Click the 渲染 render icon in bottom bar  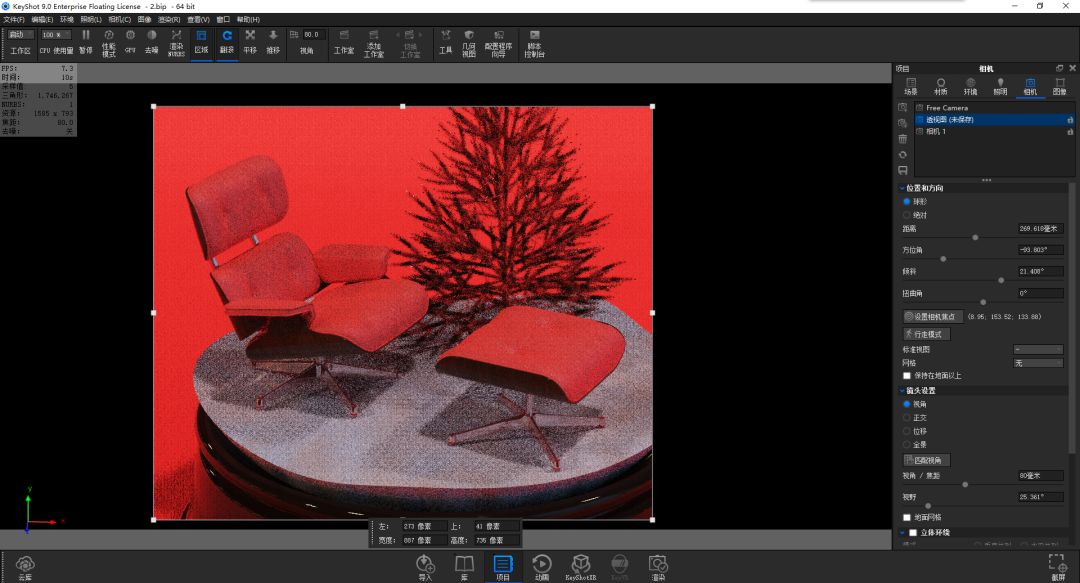click(658, 568)
